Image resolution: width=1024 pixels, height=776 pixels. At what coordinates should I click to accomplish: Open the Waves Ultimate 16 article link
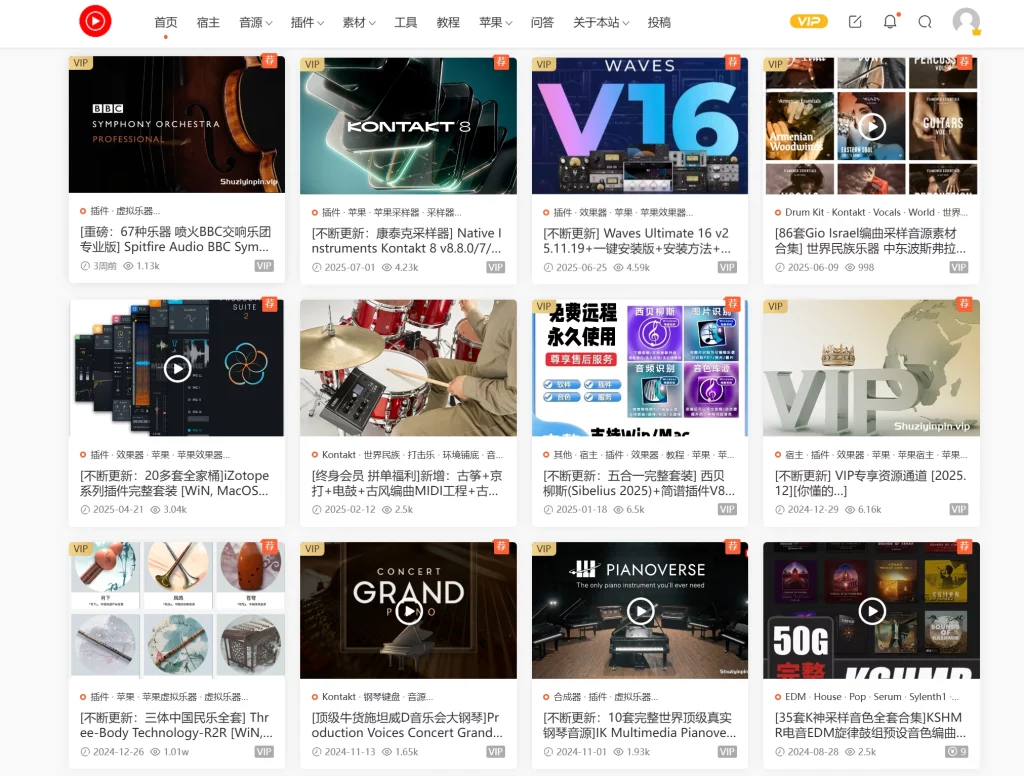tap(637, 243)
